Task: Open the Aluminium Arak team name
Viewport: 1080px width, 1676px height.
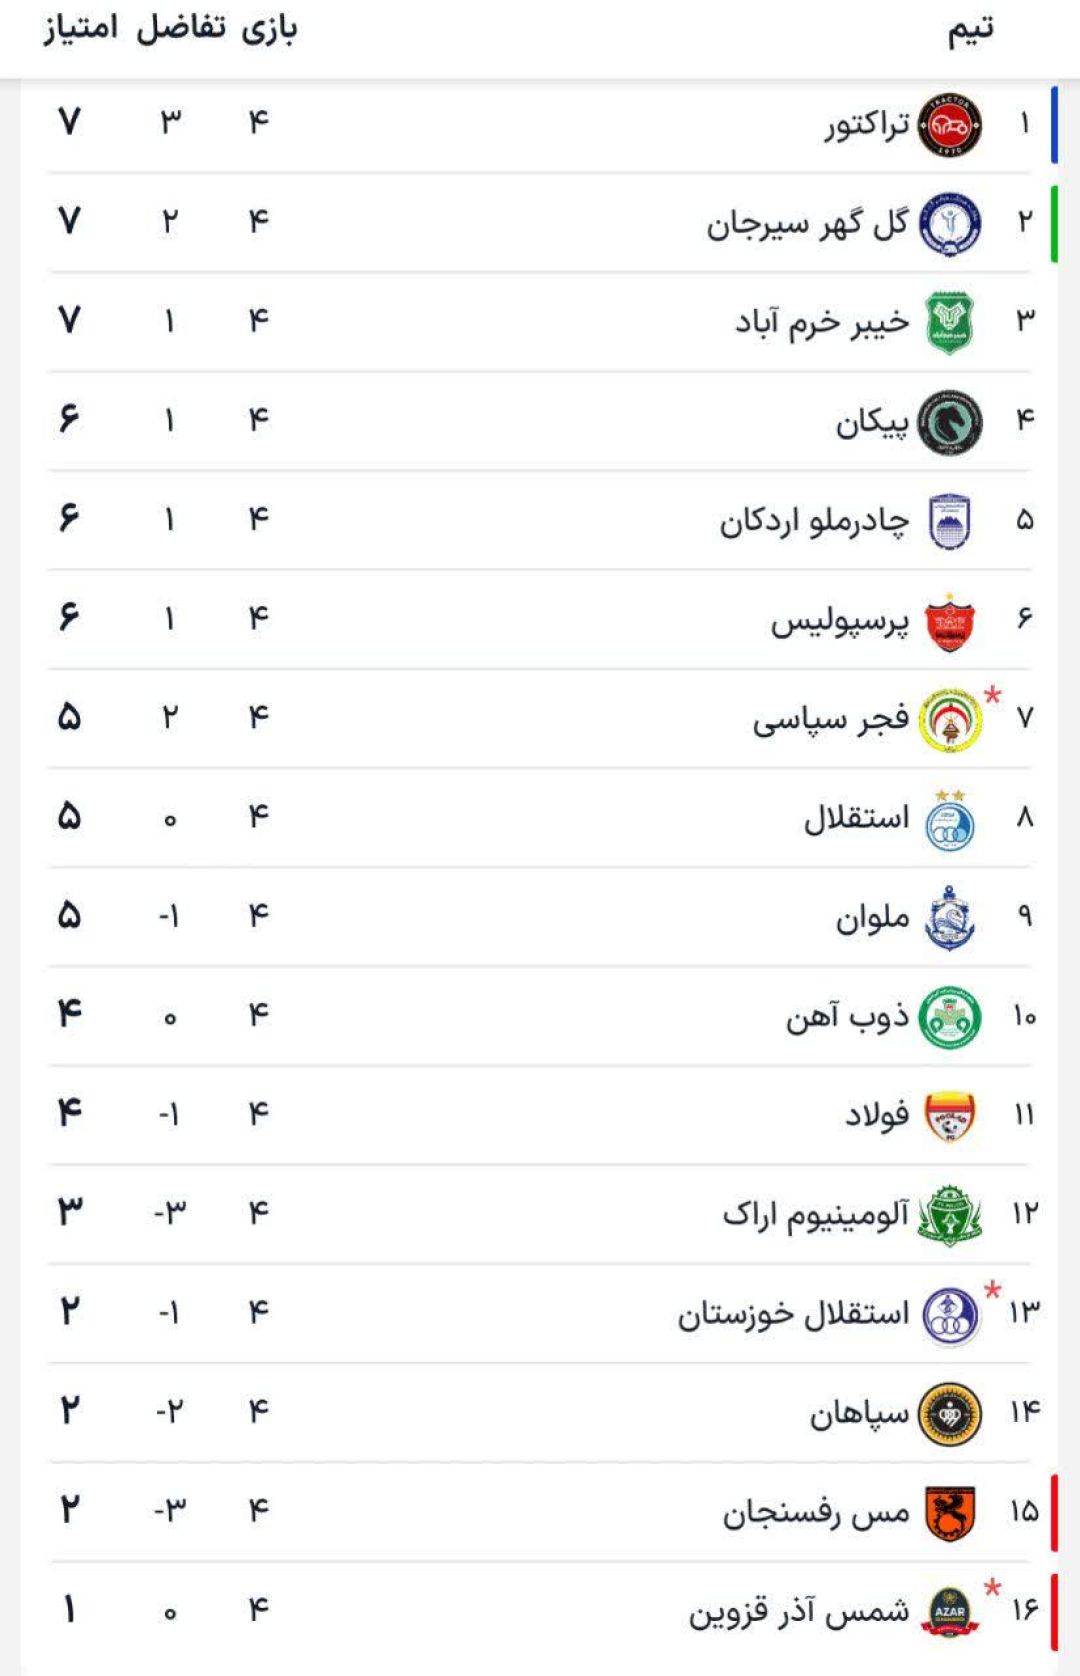Action: click(816, 1214)
